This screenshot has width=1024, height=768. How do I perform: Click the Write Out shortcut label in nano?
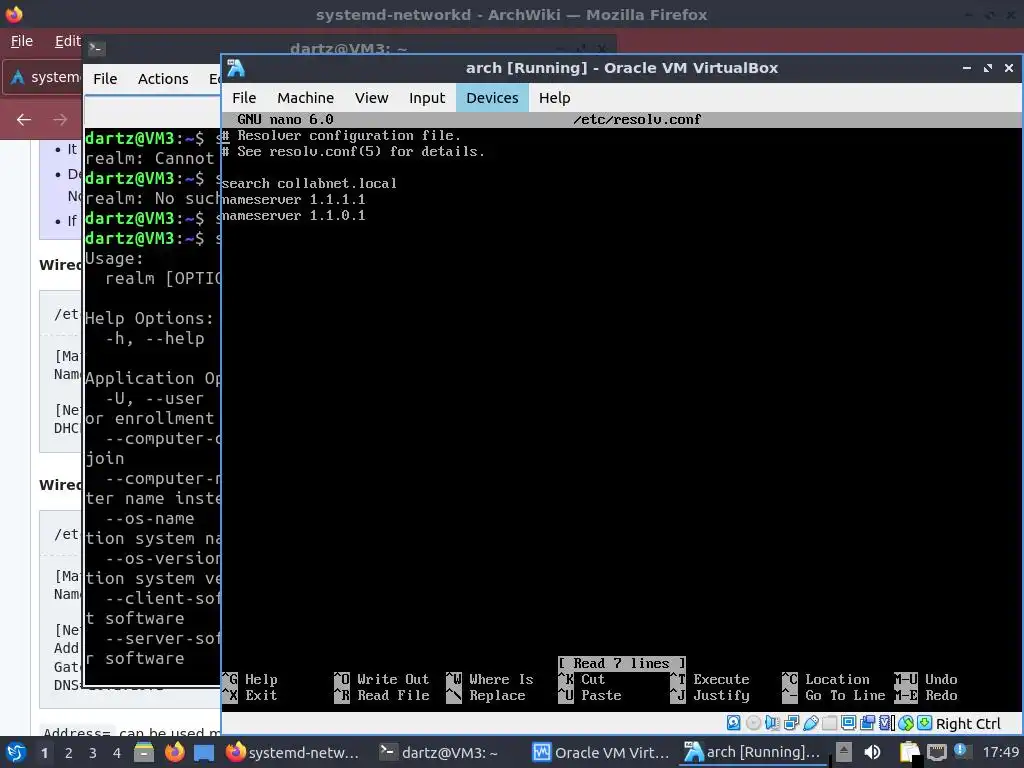393,679
